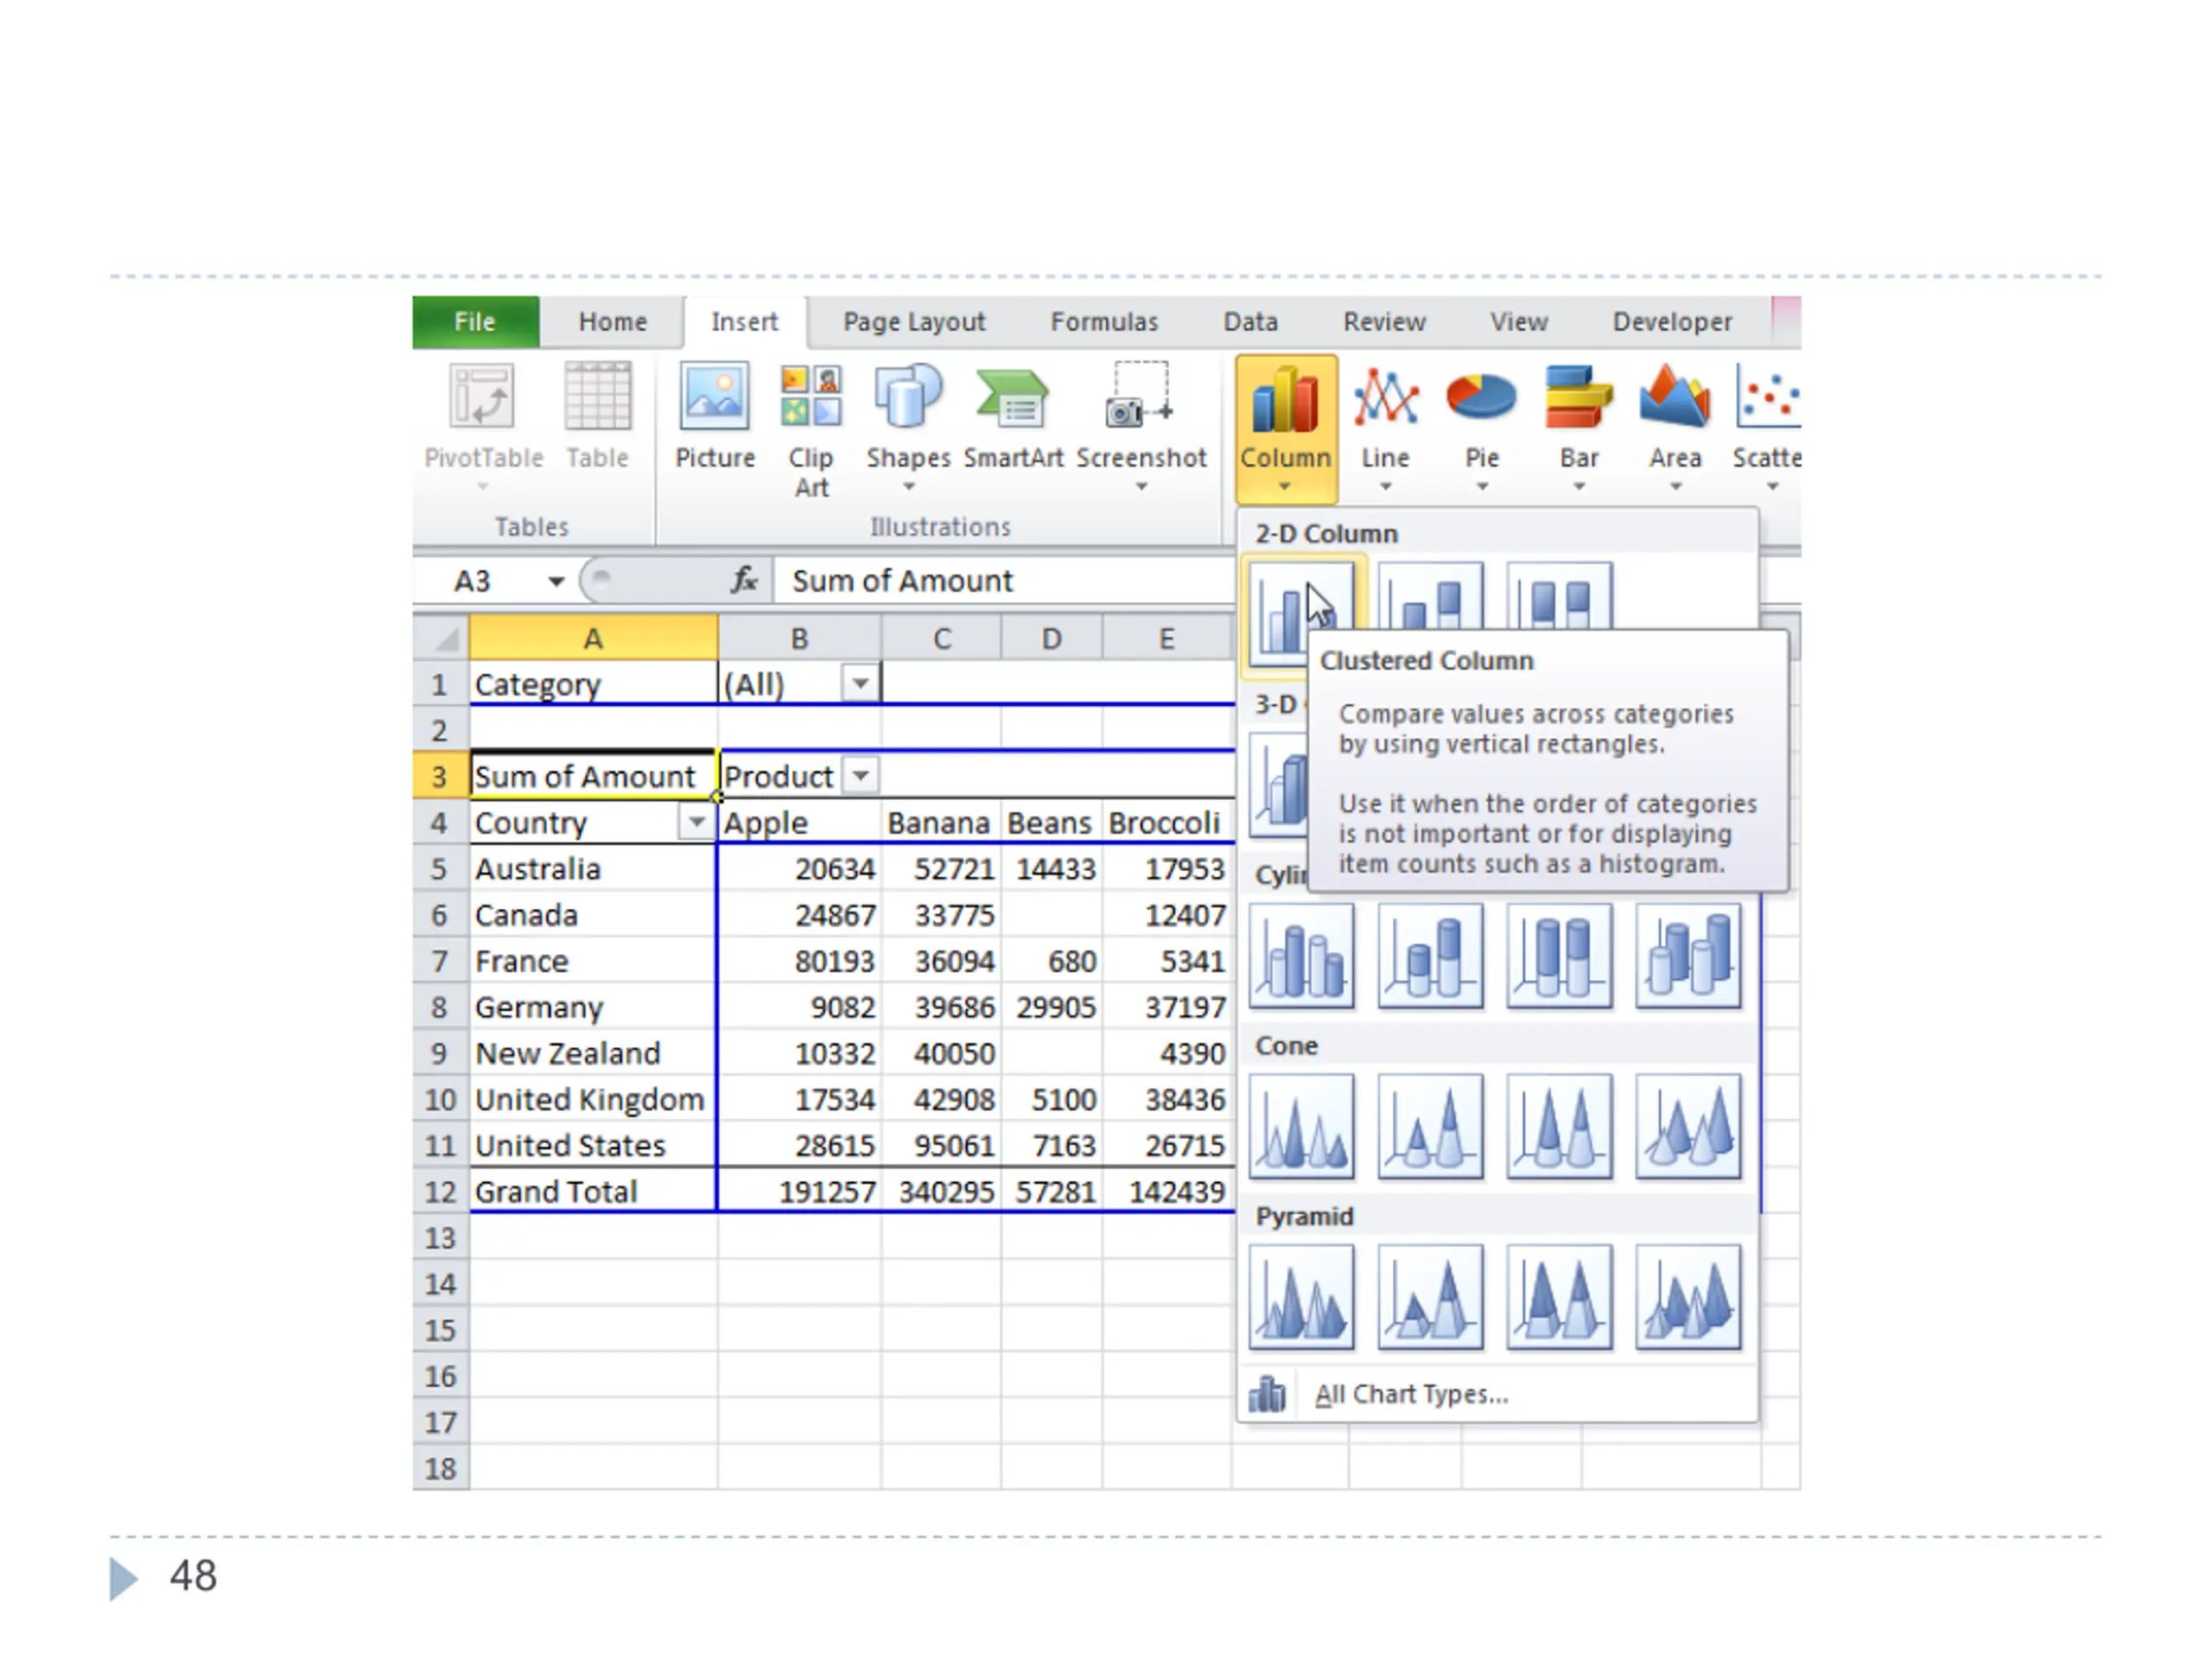The height and width of the screenshot is (1659, 2212).
Task: Switch to the Page Layout tab
Action: click(914, 322)
